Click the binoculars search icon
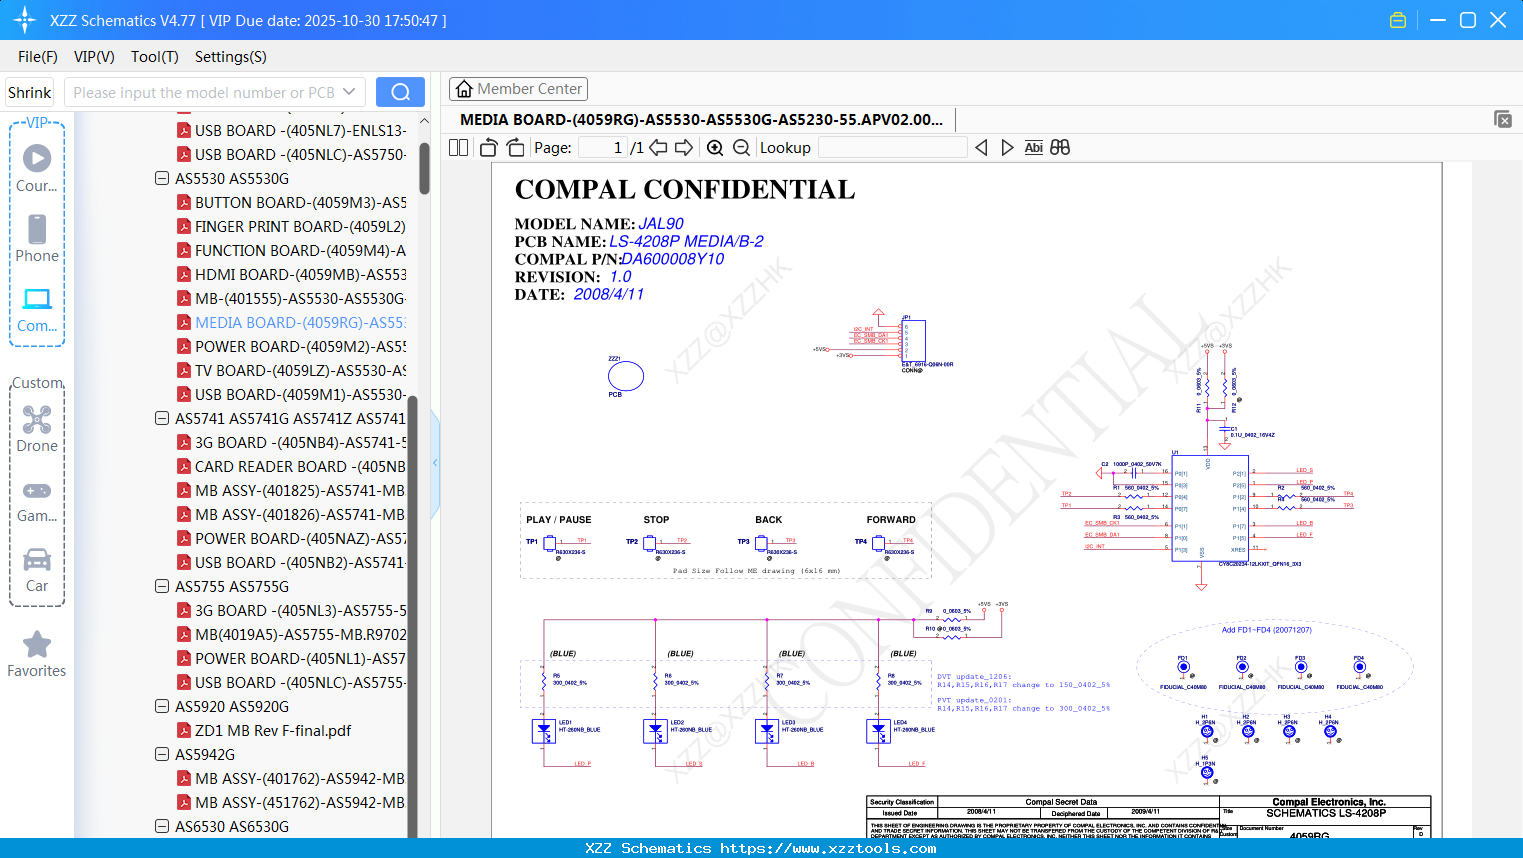The height and width of the screenshot is (858, 1523). (1060, 148)
